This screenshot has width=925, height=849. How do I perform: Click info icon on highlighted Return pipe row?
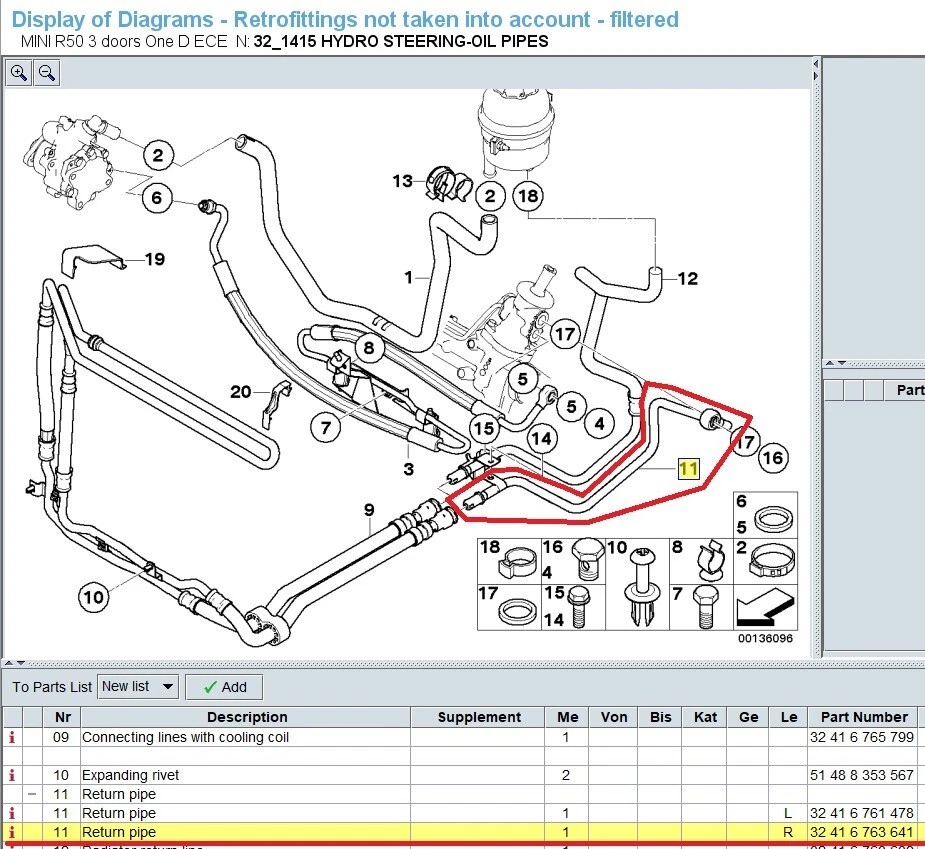click(x=11, y=832)
